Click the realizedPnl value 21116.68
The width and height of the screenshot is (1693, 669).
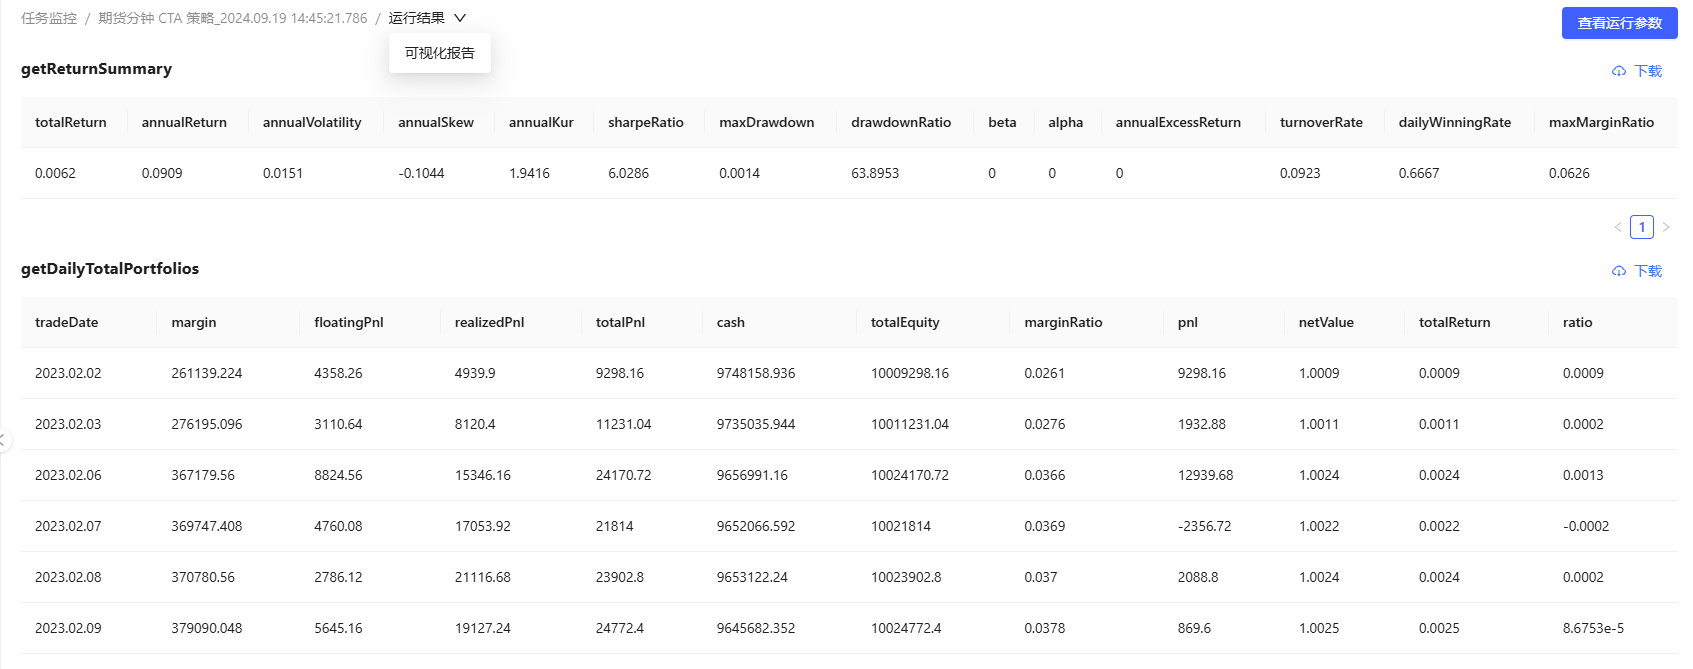[483, 577]
